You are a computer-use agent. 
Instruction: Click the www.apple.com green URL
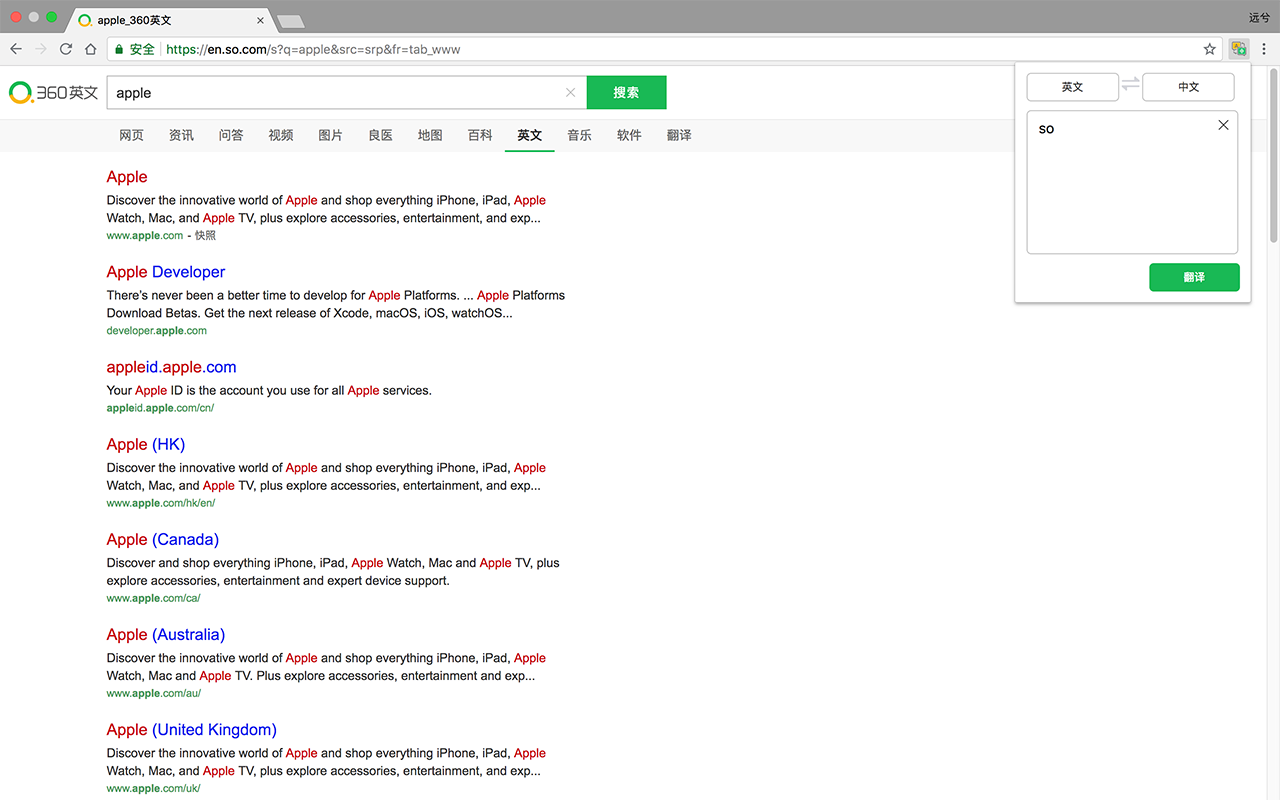145,236
